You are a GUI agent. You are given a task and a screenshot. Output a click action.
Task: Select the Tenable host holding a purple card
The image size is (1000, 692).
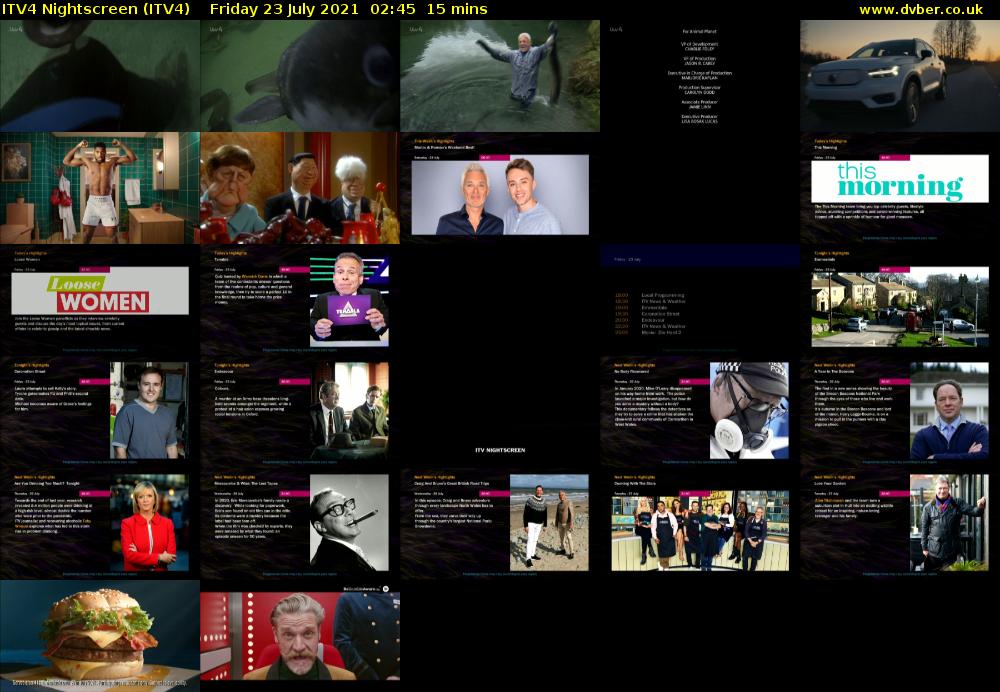click(x=349, y=301)
